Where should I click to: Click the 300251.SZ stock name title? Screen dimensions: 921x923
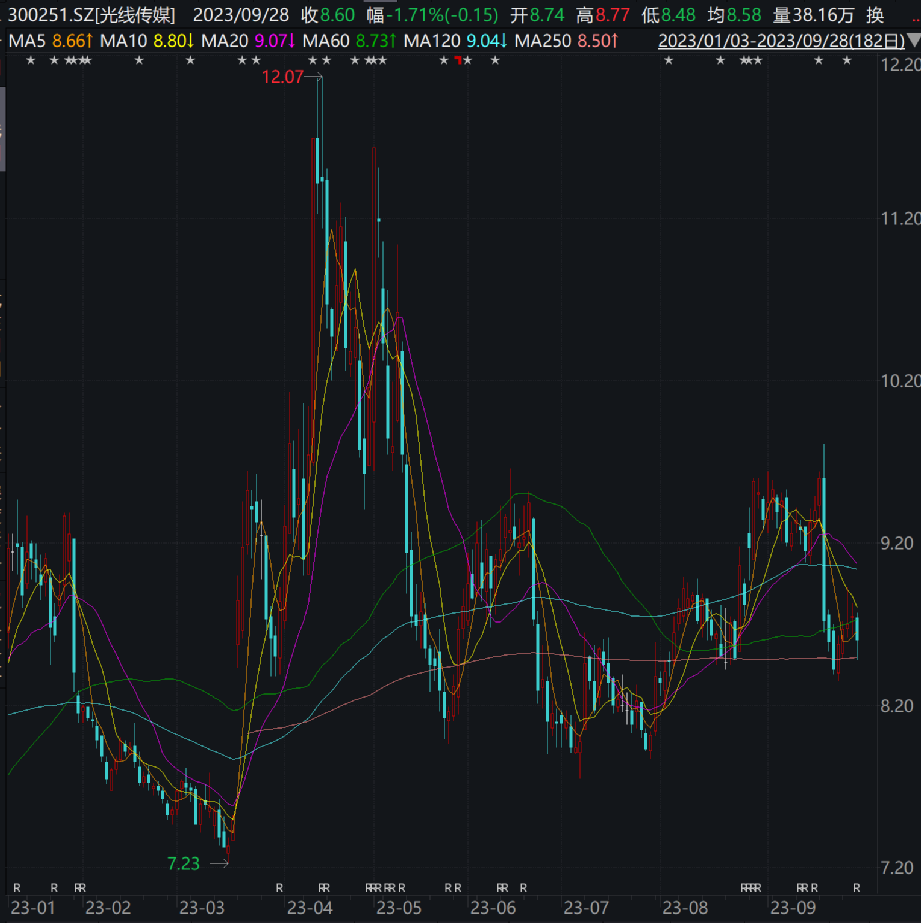tap(91, 15)
